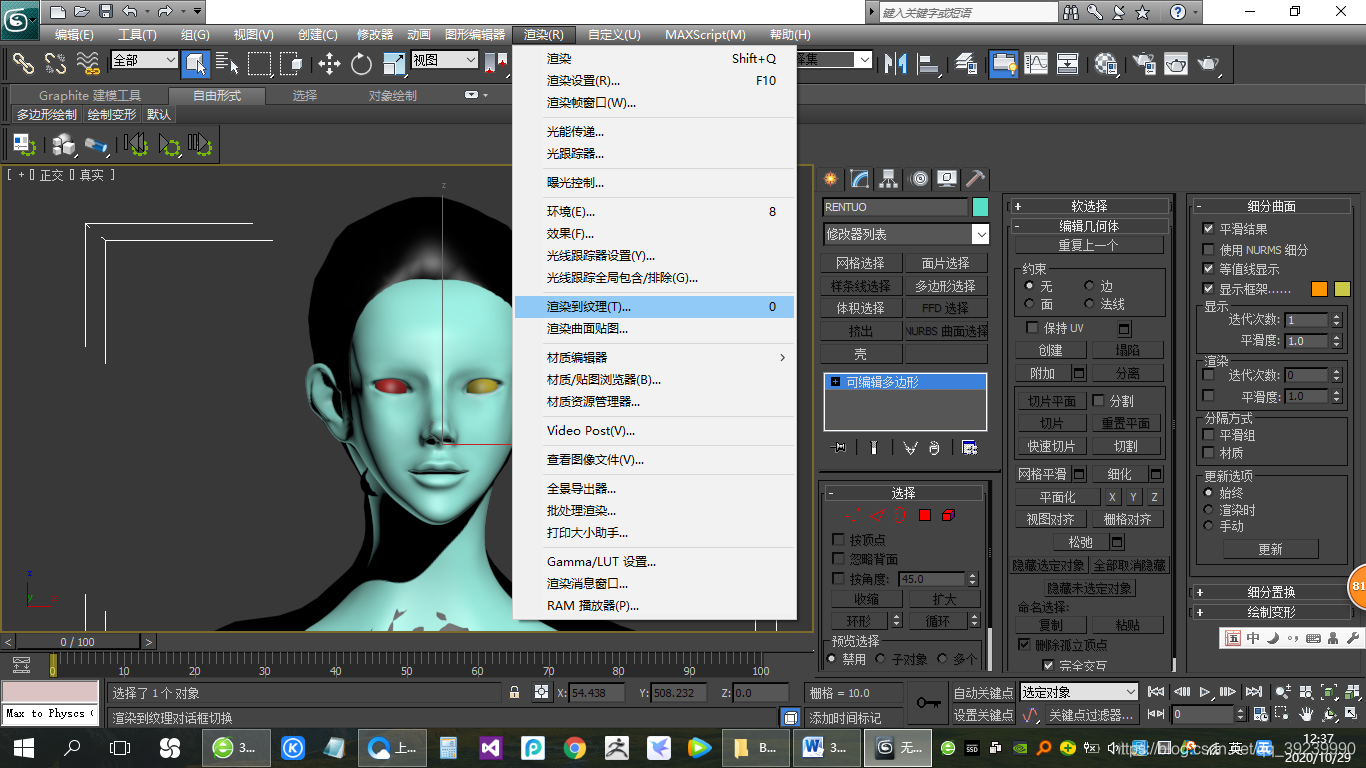Toggle 等值线显示 checkbox
Image resolution: width=1366 pixels, height=768 pixels.
click(x=1209, y=269)
